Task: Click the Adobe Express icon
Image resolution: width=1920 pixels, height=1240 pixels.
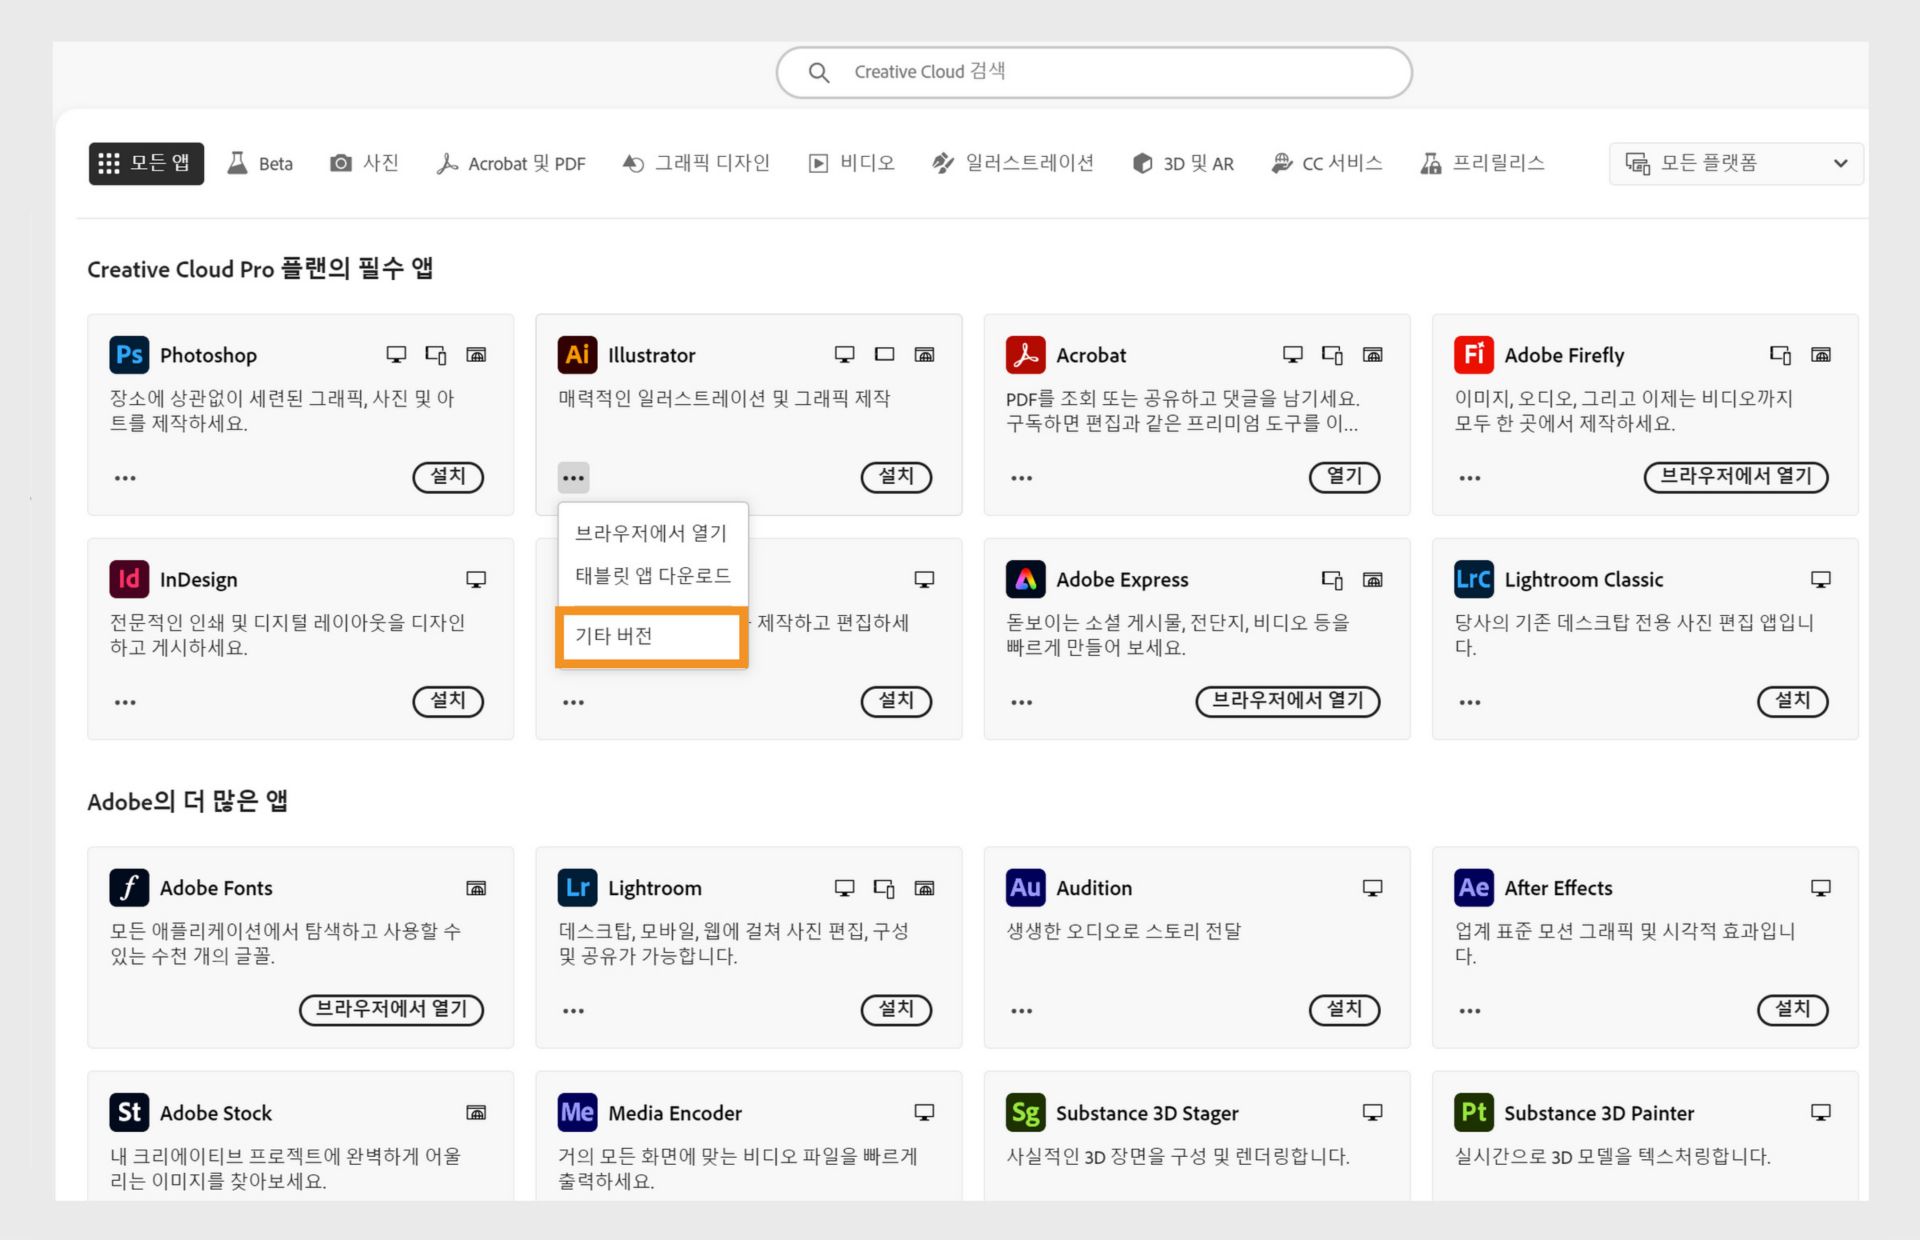Action: click(x=1025, y=579)
